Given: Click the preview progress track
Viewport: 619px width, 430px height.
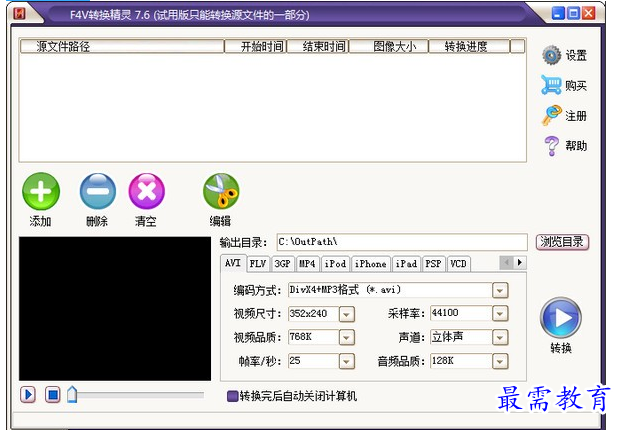Looking at the screenshot, I should 140,394.
